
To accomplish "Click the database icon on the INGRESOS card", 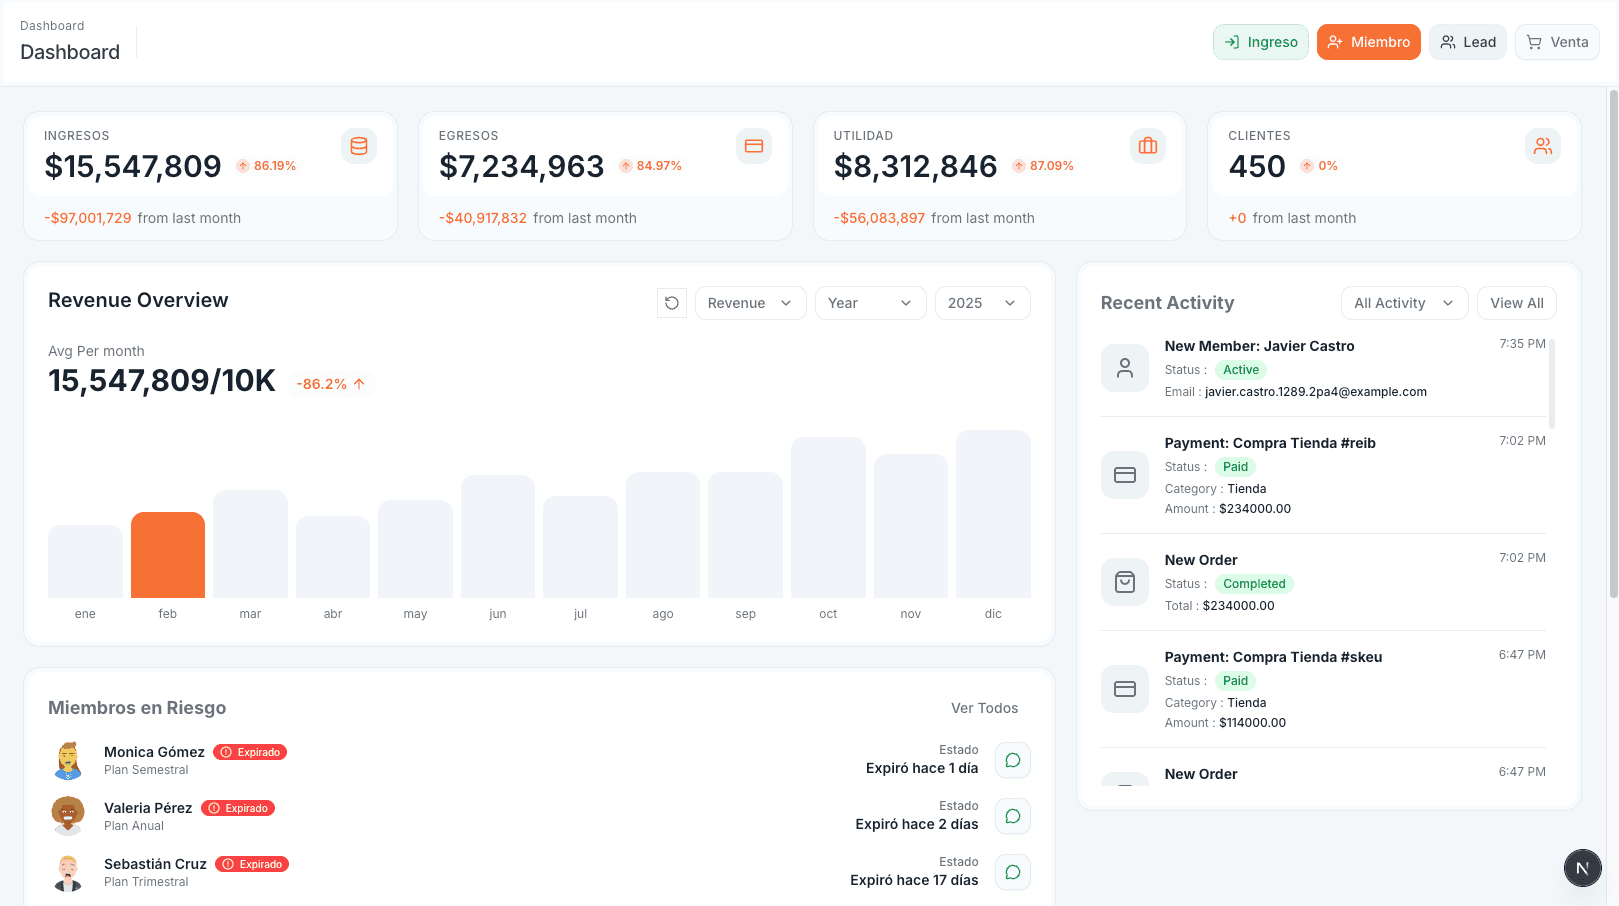I will (x=358, y=145).
